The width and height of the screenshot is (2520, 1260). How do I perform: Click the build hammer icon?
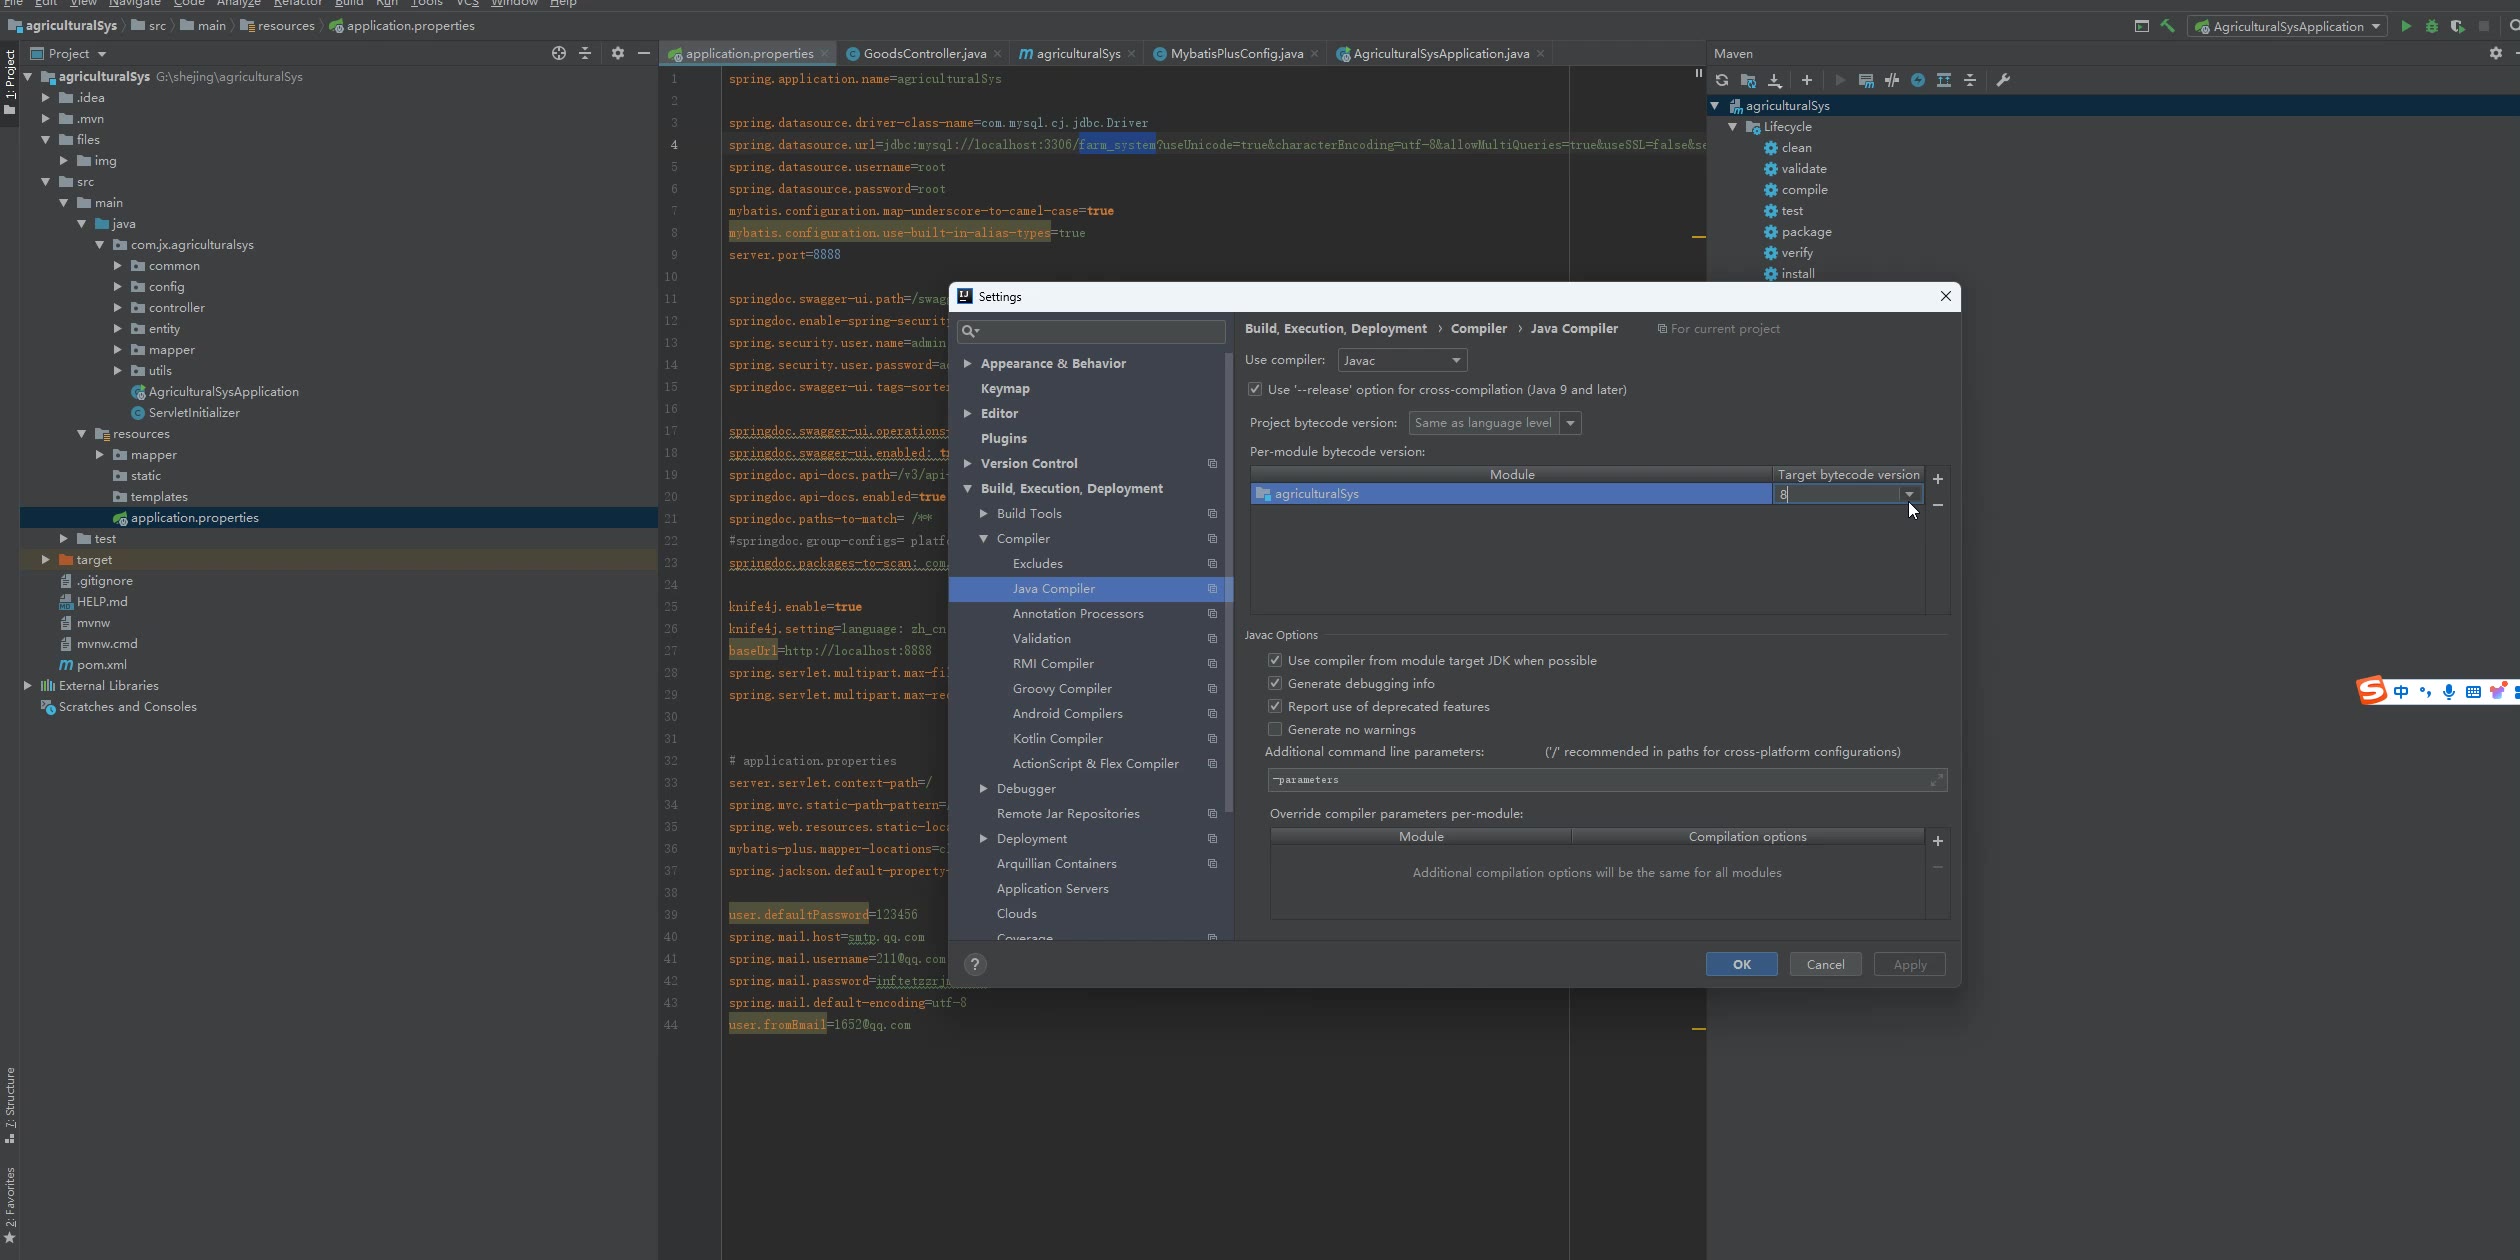[x=2167, y=26]
